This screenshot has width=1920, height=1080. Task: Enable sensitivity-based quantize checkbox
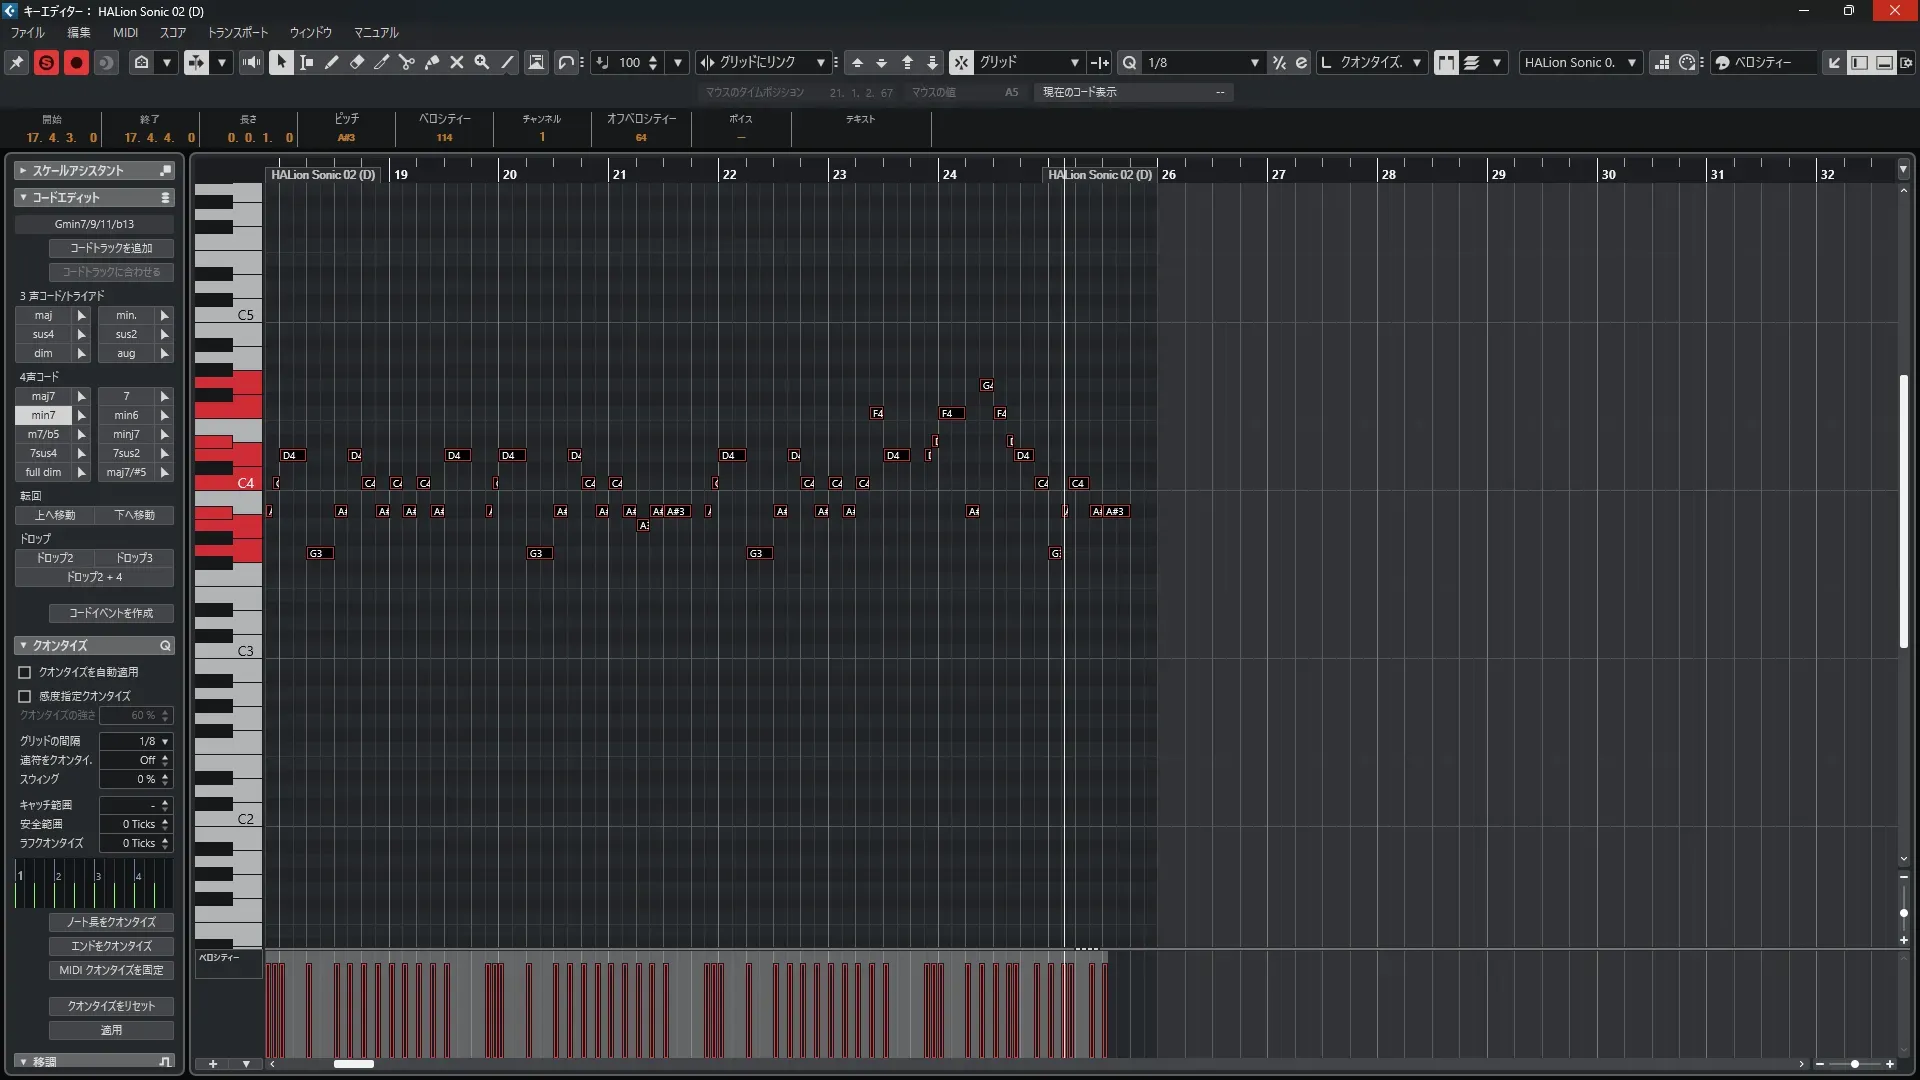pyautogui.click(x=25, y=696)
